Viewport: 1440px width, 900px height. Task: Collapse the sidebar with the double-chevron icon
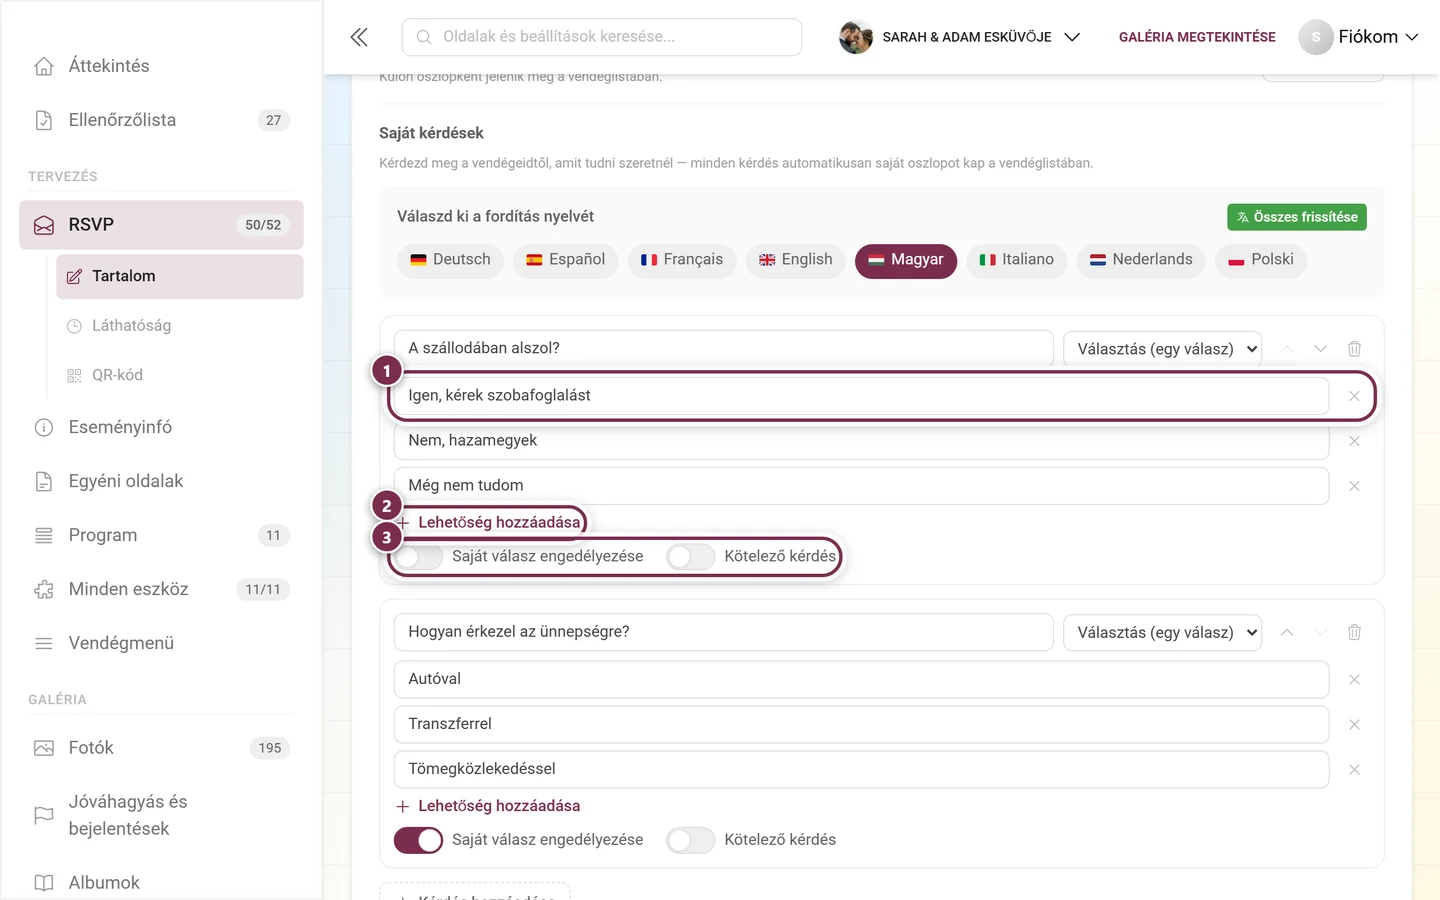pyautogui.click(x=359, y=37)
